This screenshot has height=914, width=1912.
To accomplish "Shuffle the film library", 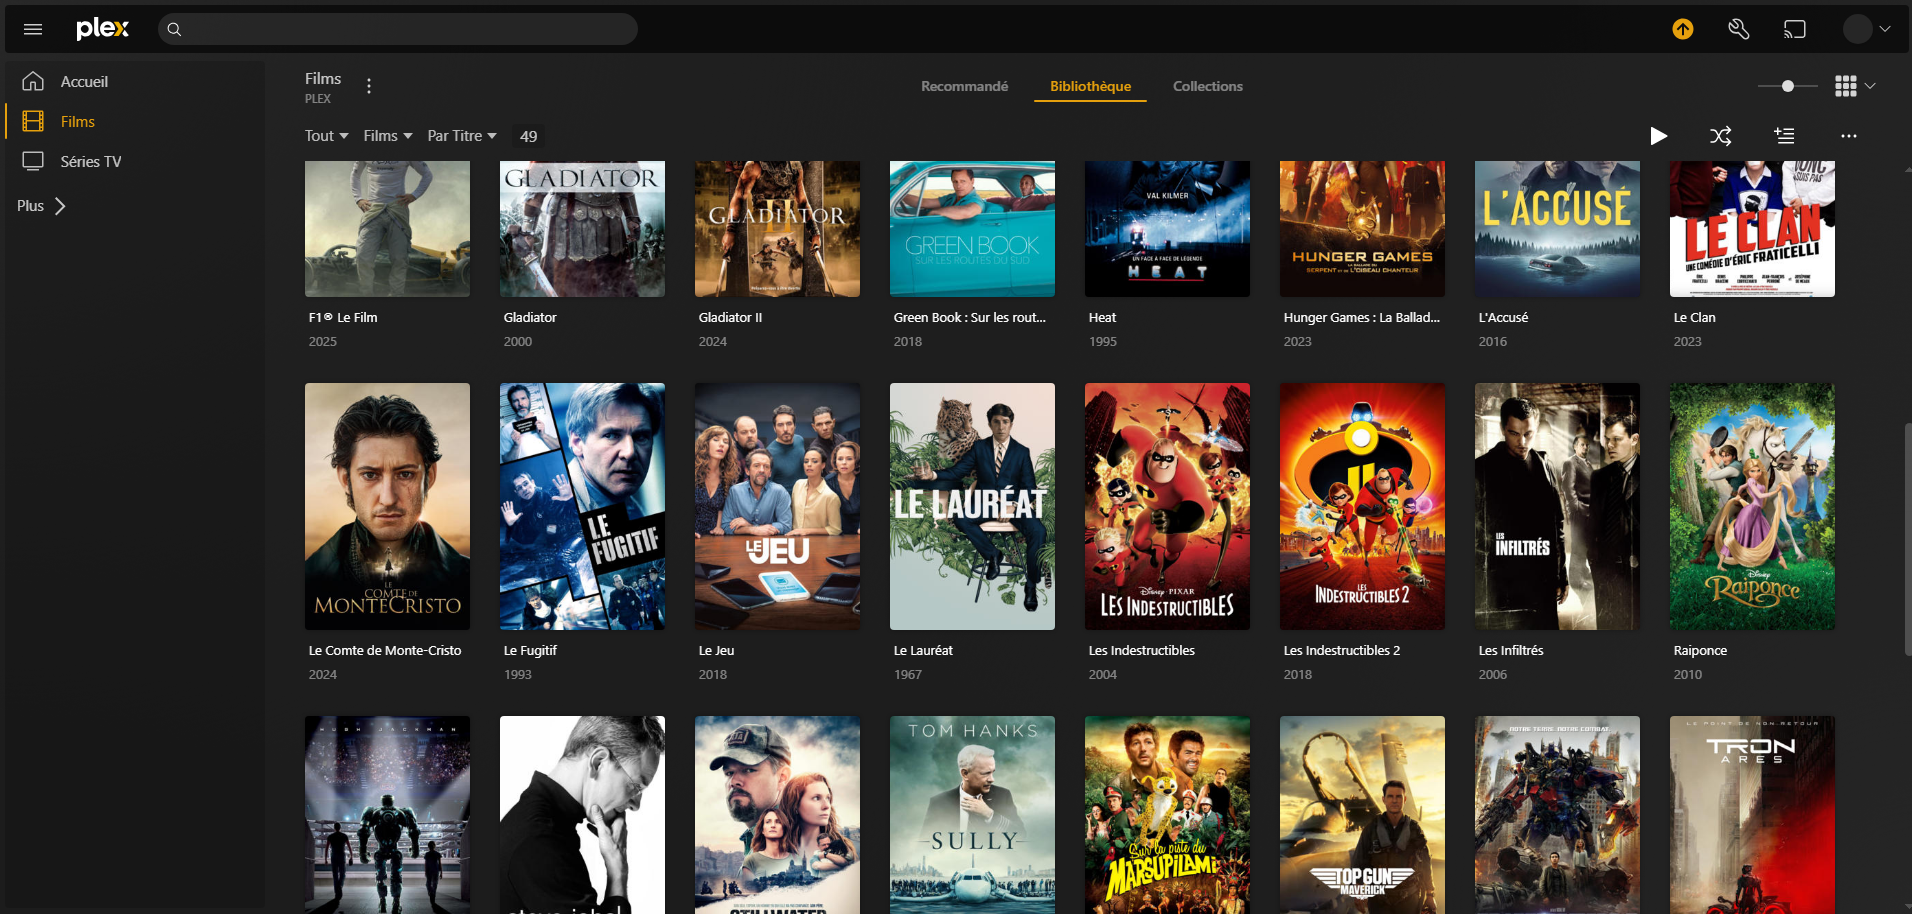I will pyautogui.click(x=1720, y=136).
